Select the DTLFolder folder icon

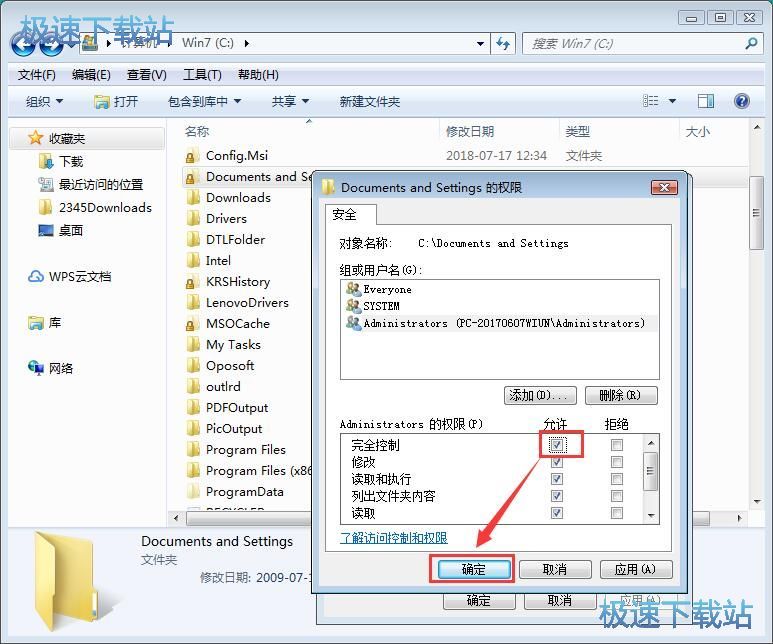pos(193,240)
